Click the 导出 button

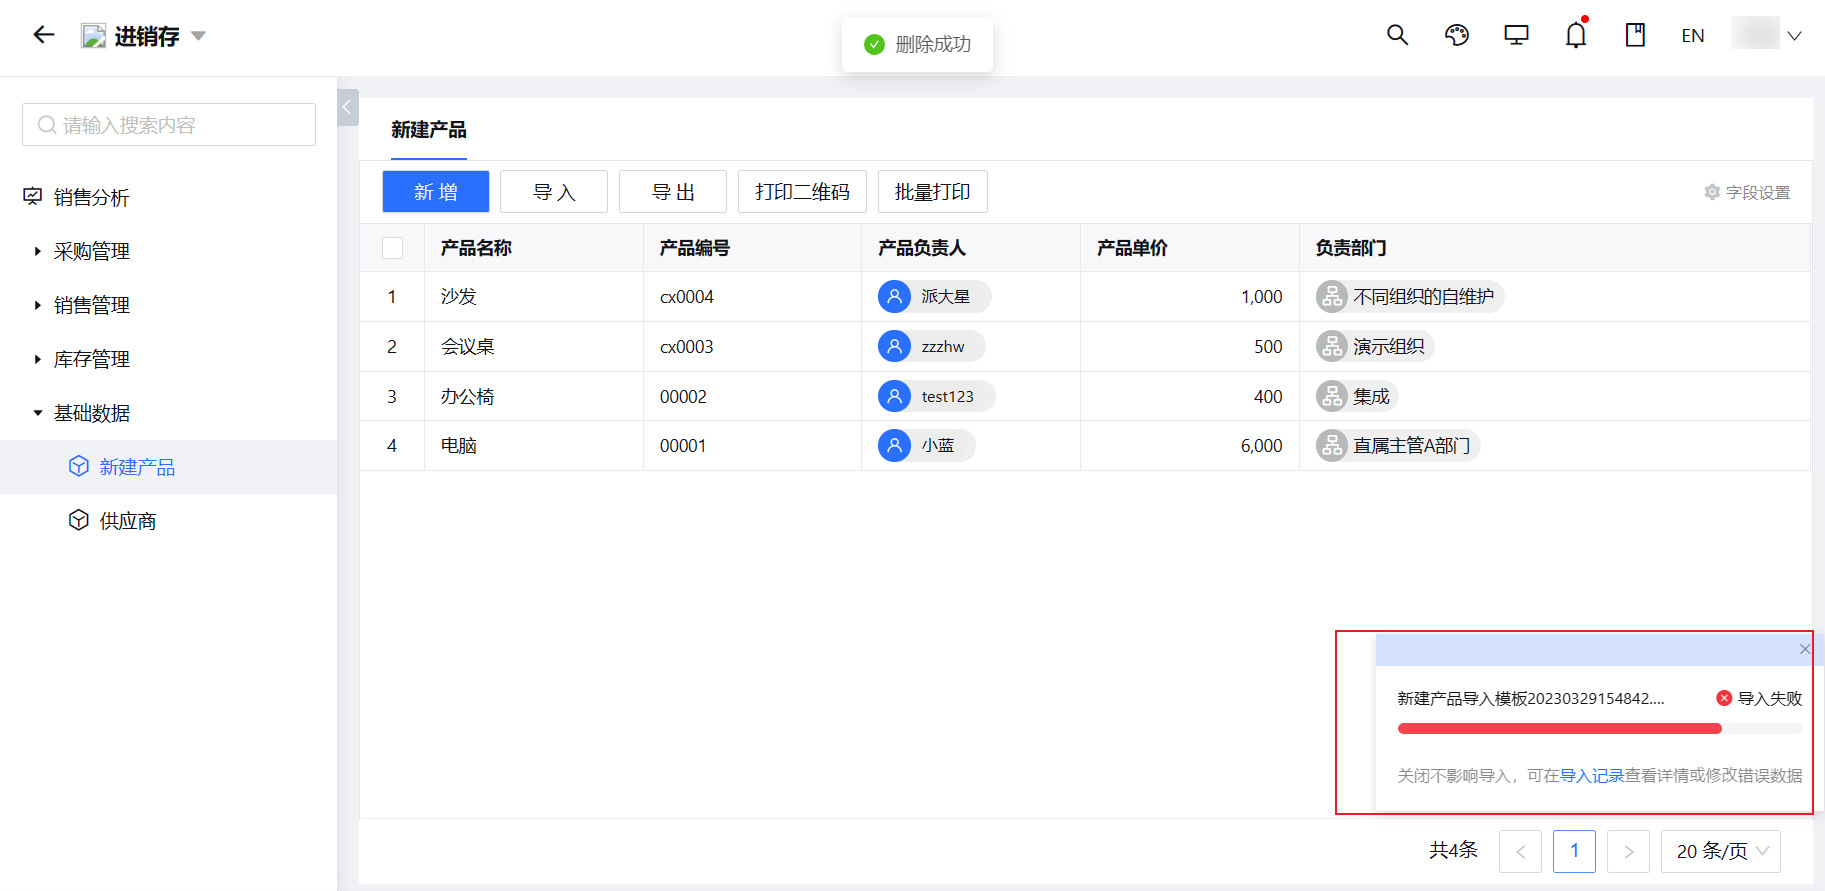coord(673,192)
